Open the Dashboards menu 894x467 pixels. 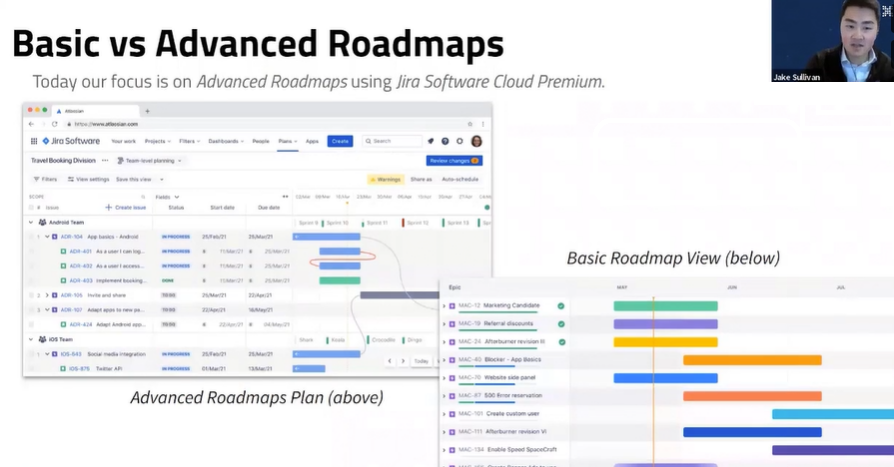coord(226,141)
